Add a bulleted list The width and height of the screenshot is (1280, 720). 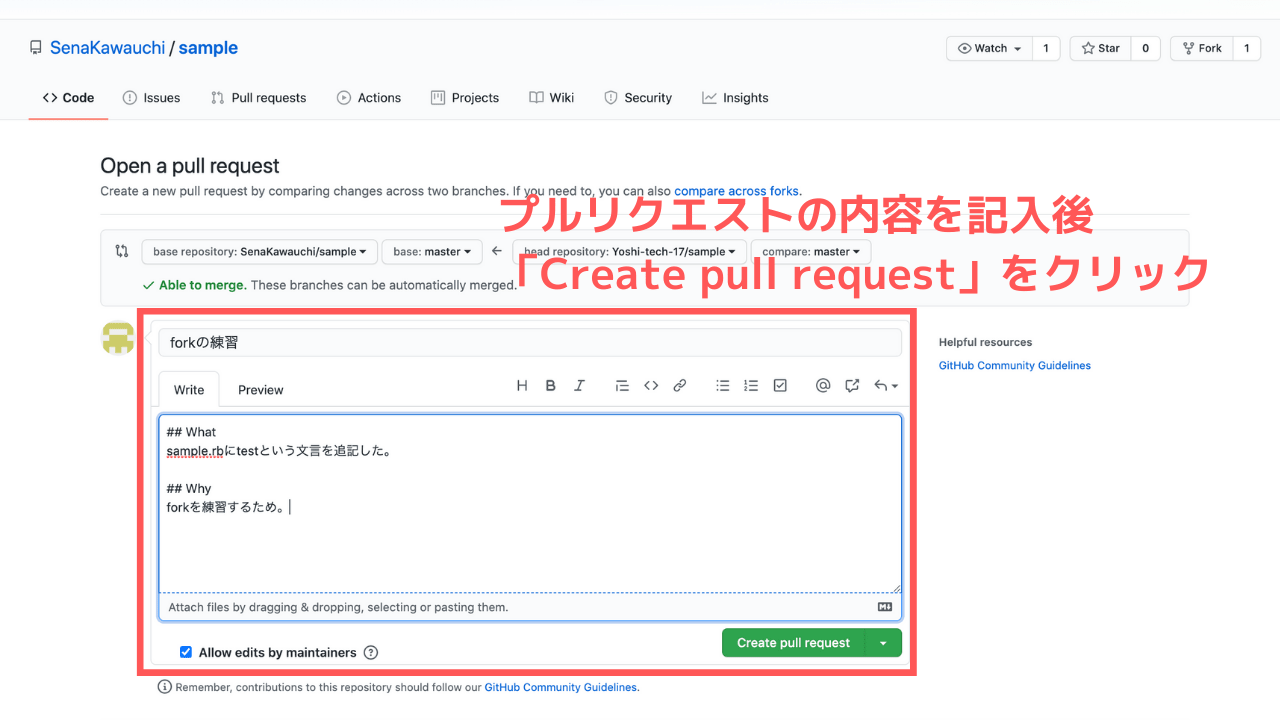pyautogui.click(x=722, y=385)
